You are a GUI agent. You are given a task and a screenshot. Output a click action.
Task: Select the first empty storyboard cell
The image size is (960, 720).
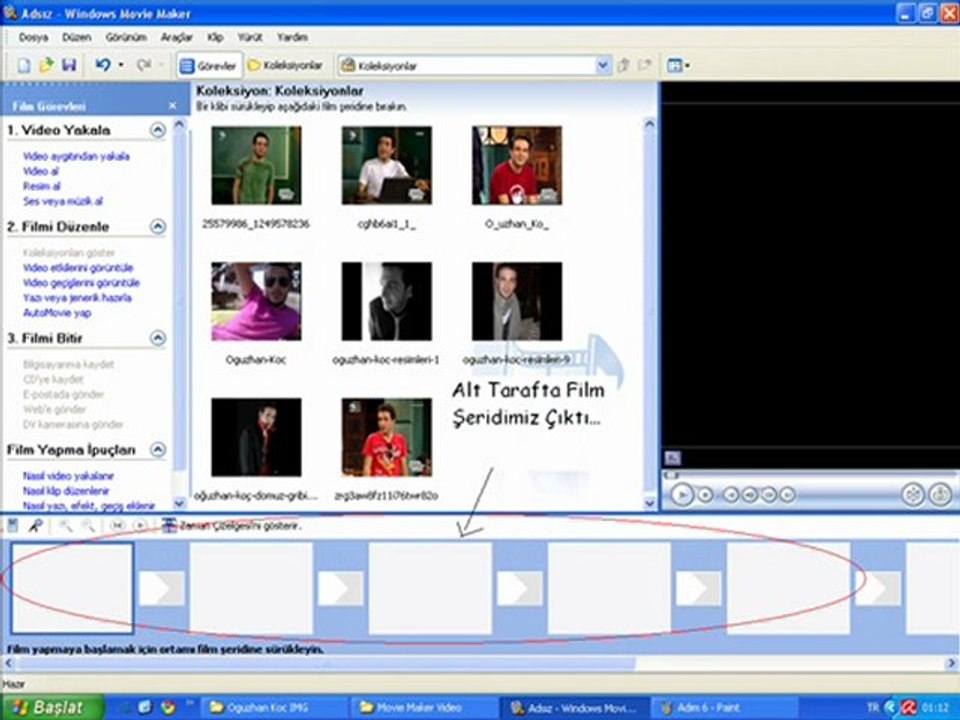point(72,588)
